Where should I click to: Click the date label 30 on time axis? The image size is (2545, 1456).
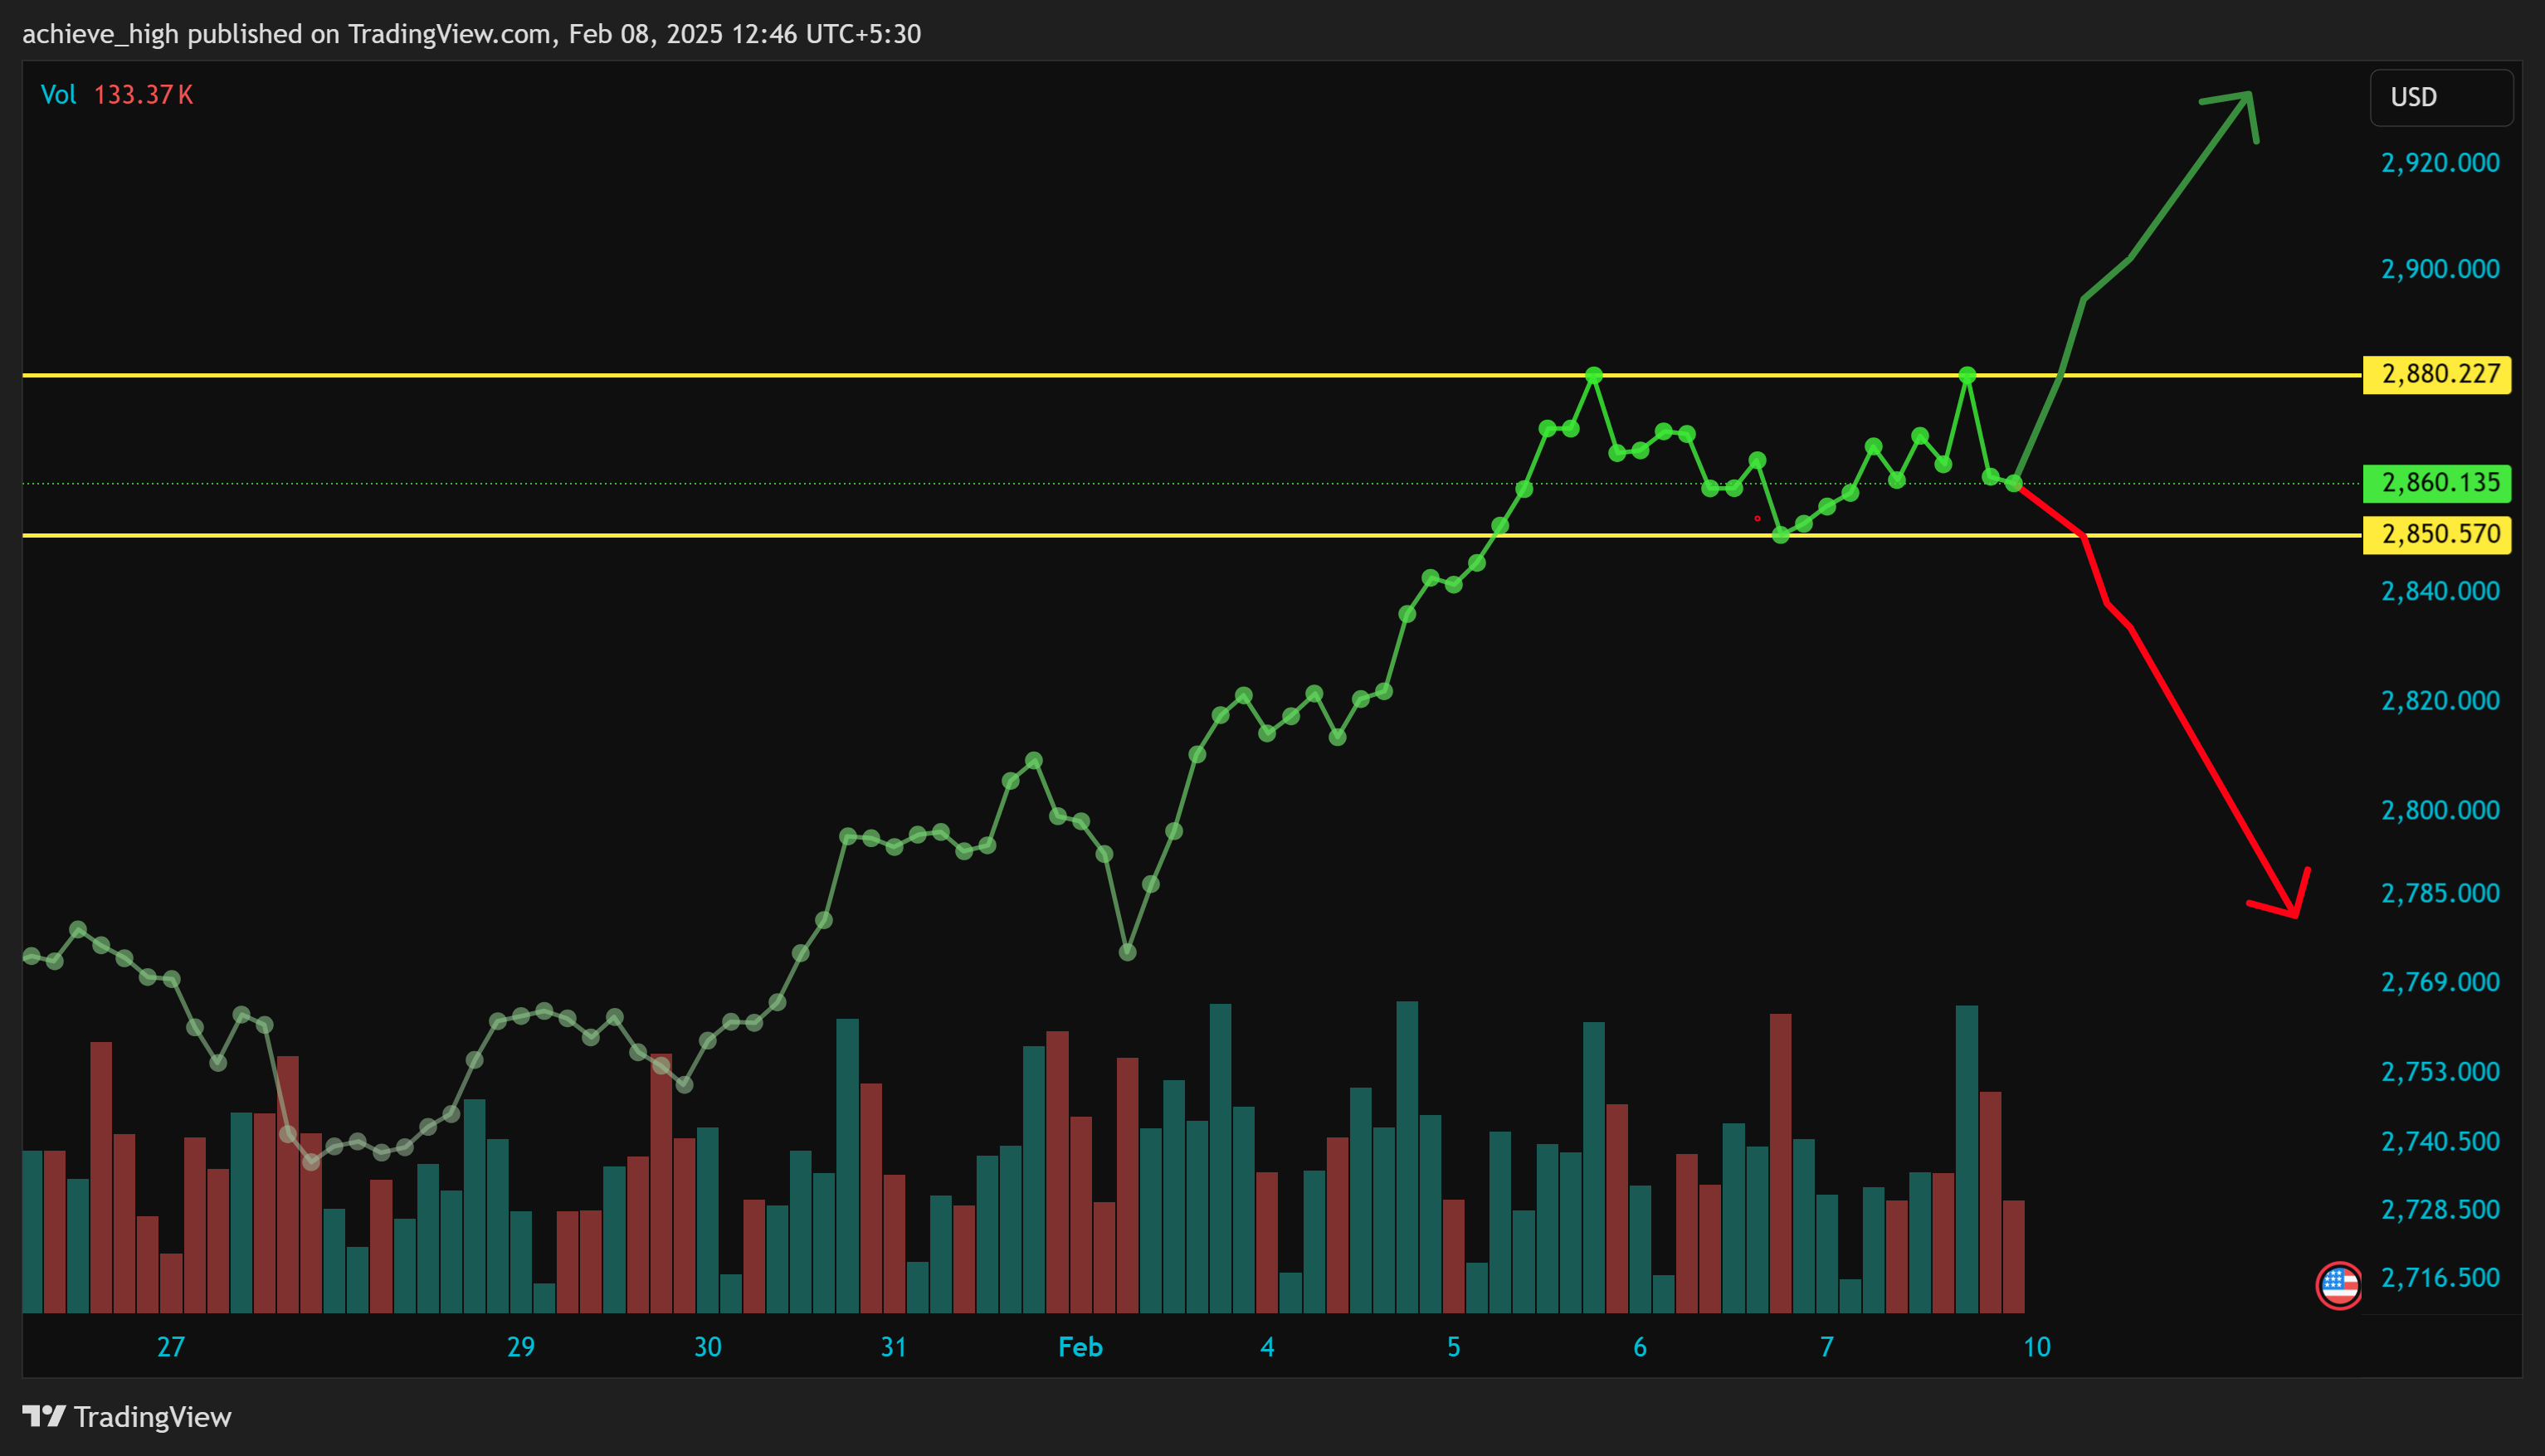point(708,1347)
